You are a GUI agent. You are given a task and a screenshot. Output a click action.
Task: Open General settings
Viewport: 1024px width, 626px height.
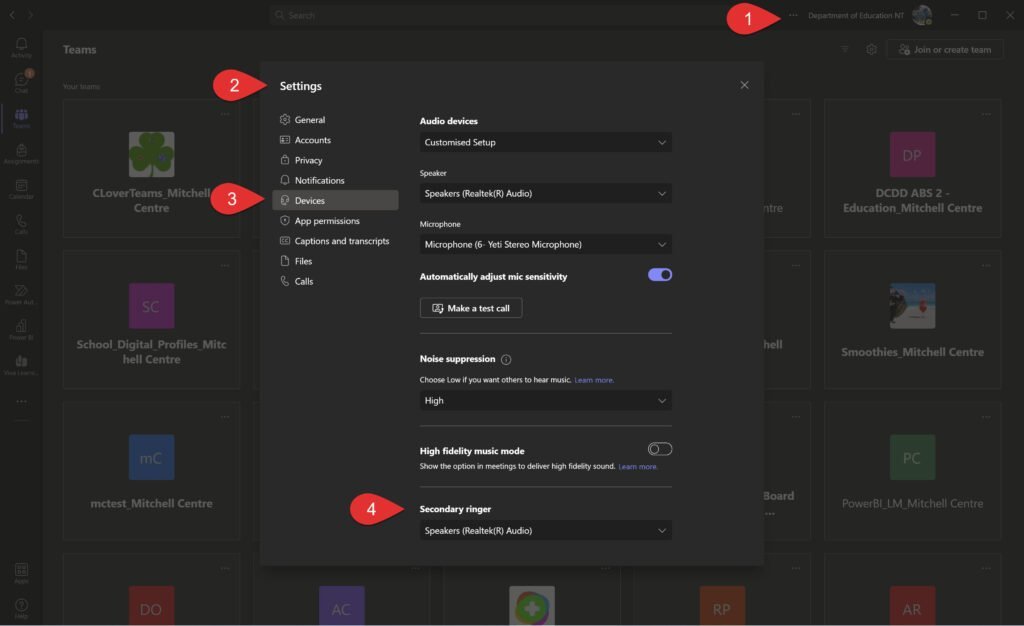tap(335, 119)
